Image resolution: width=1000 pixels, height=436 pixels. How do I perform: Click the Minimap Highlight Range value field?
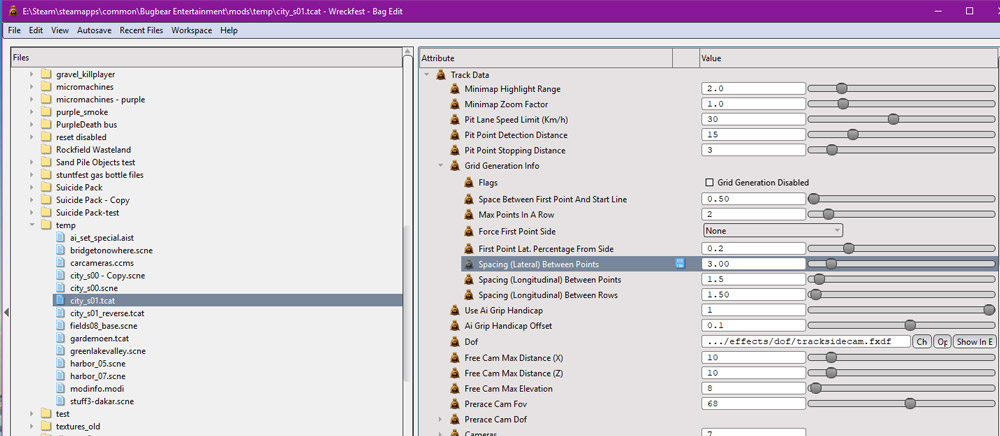click(x=753, y=89)
